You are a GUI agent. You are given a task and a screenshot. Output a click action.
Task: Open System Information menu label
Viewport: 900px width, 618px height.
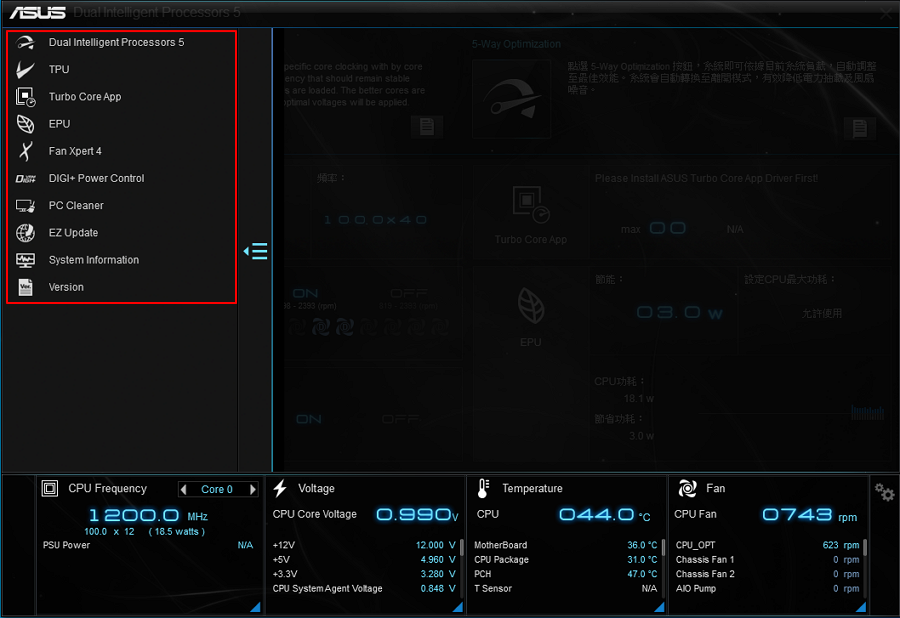tap(94, 260)
